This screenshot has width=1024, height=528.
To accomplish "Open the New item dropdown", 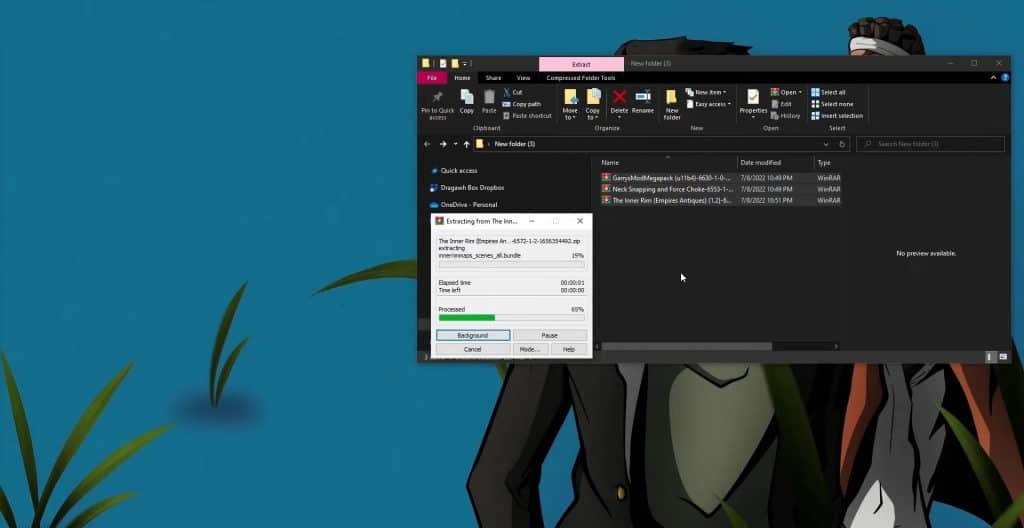I will pos(706,92).
